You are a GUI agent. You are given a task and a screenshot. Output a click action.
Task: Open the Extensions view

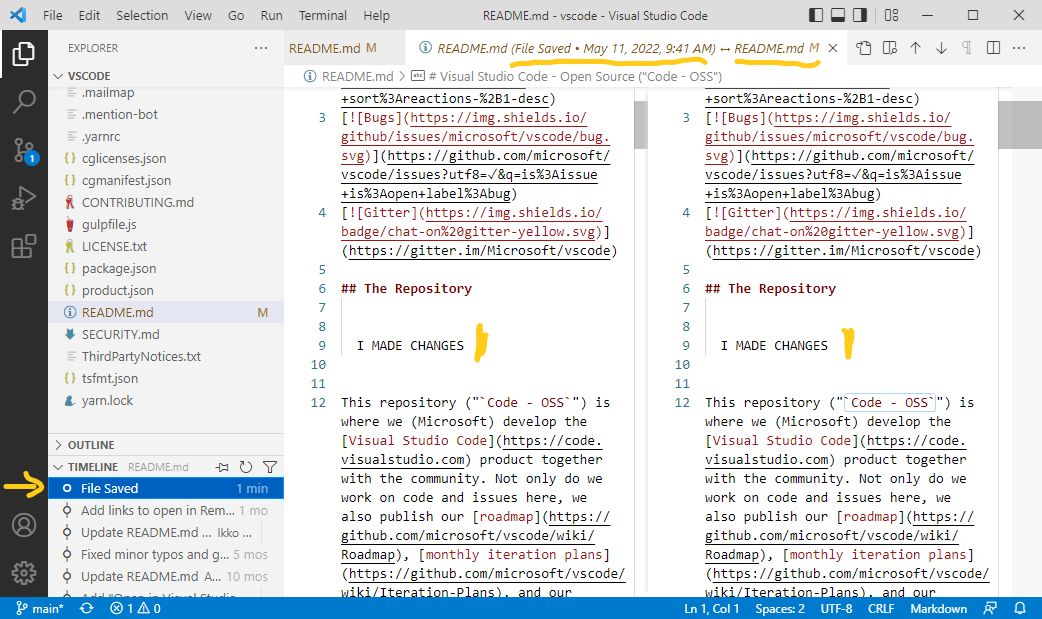pyautogui.click(x=24, y=246)
